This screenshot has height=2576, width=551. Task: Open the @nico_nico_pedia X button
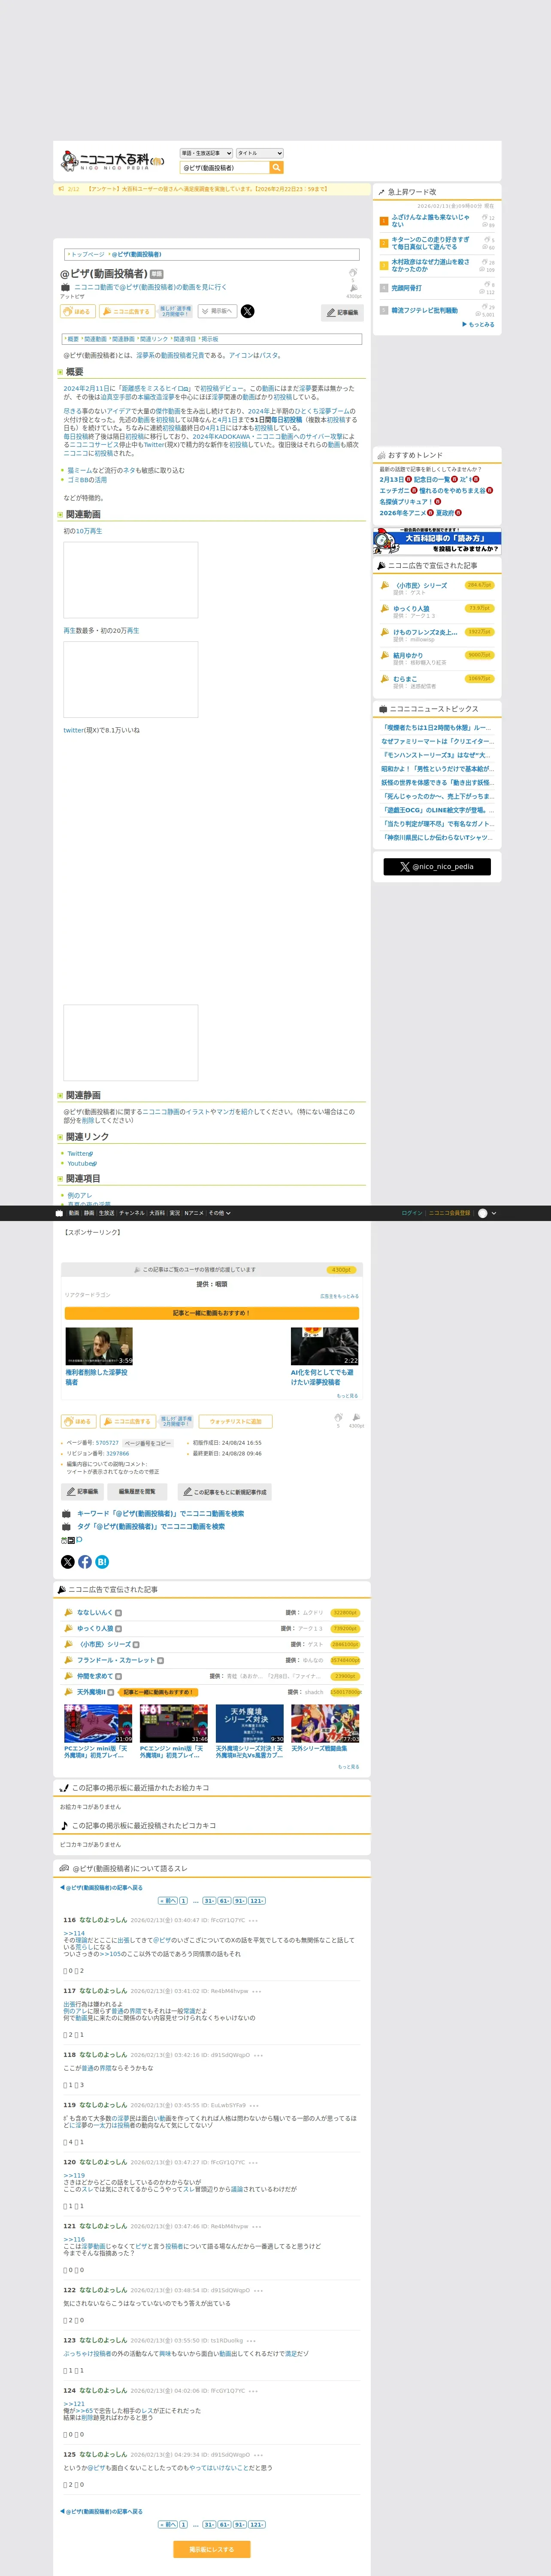click(x=437, y=866)
